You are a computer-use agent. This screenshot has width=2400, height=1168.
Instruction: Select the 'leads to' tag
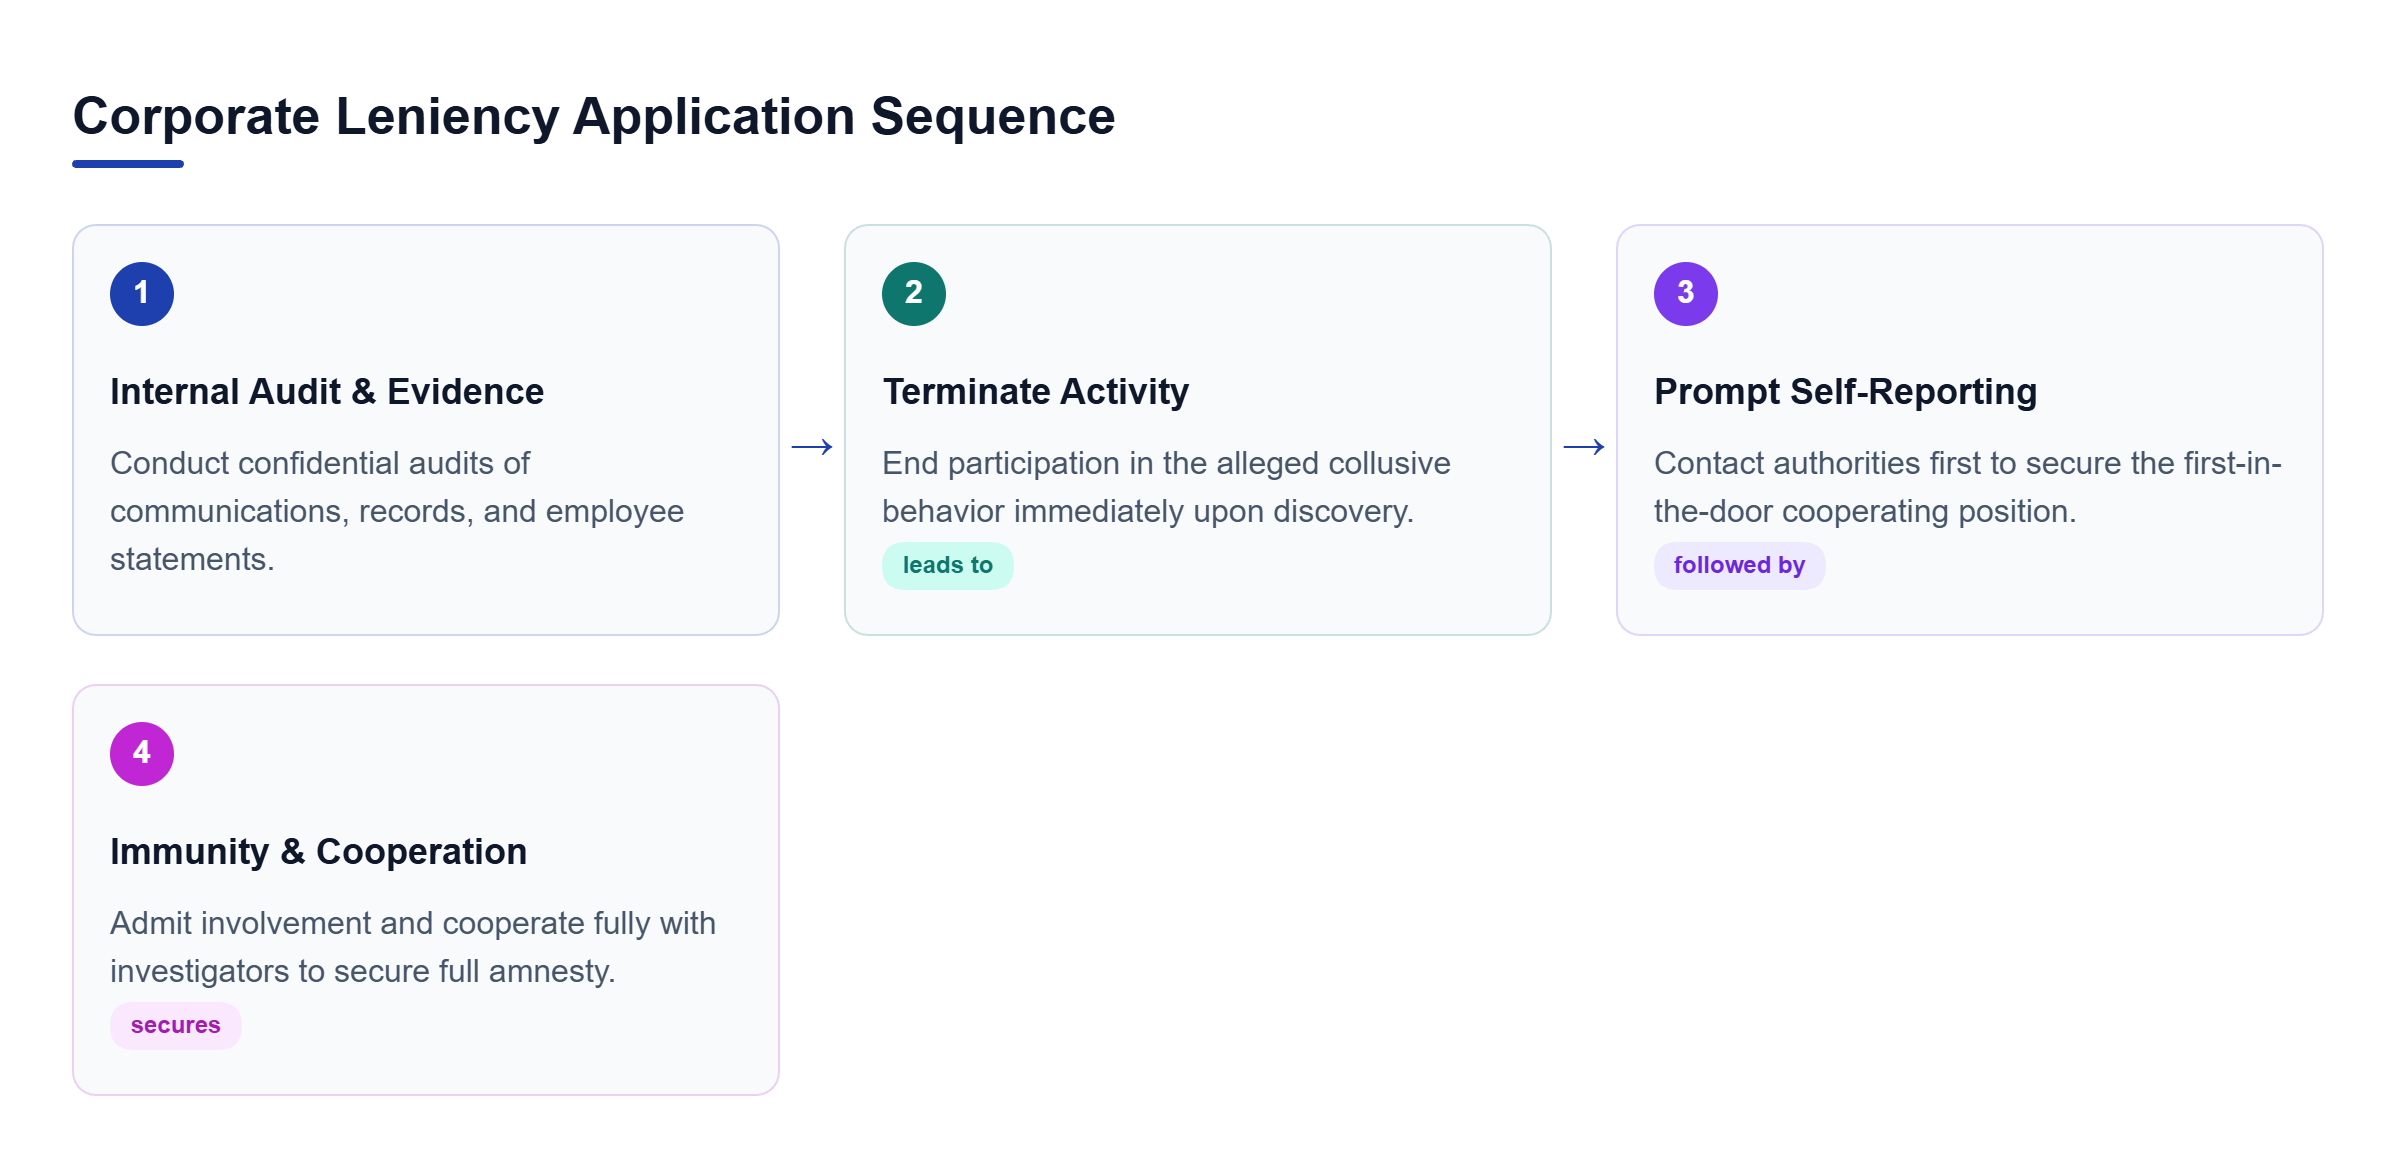tap(948, 566)
